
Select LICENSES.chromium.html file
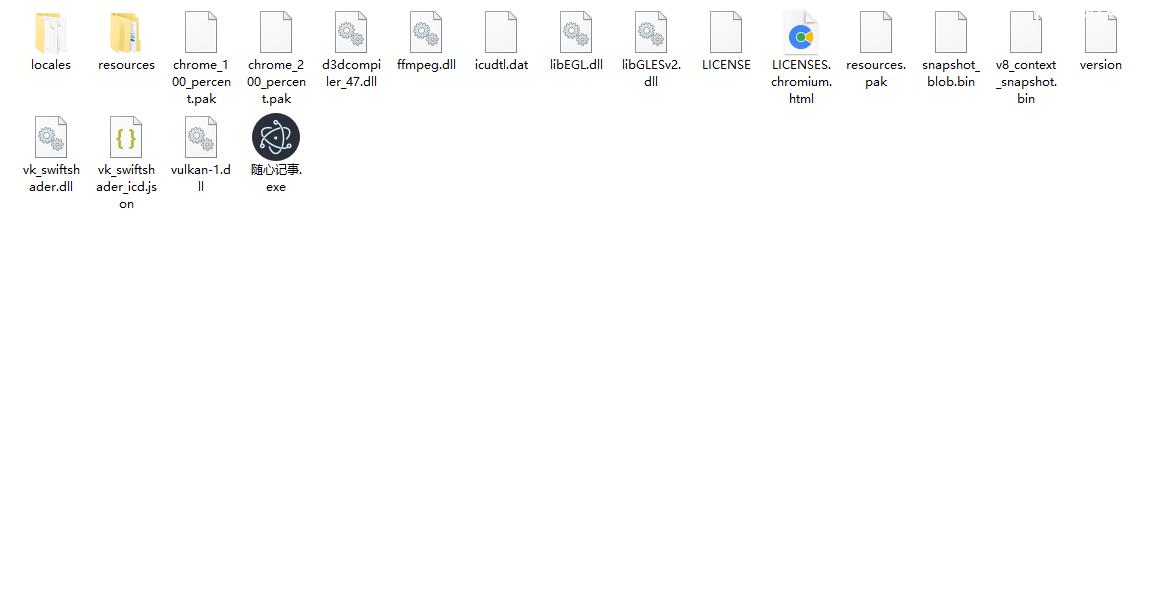[x=801, y=34]
